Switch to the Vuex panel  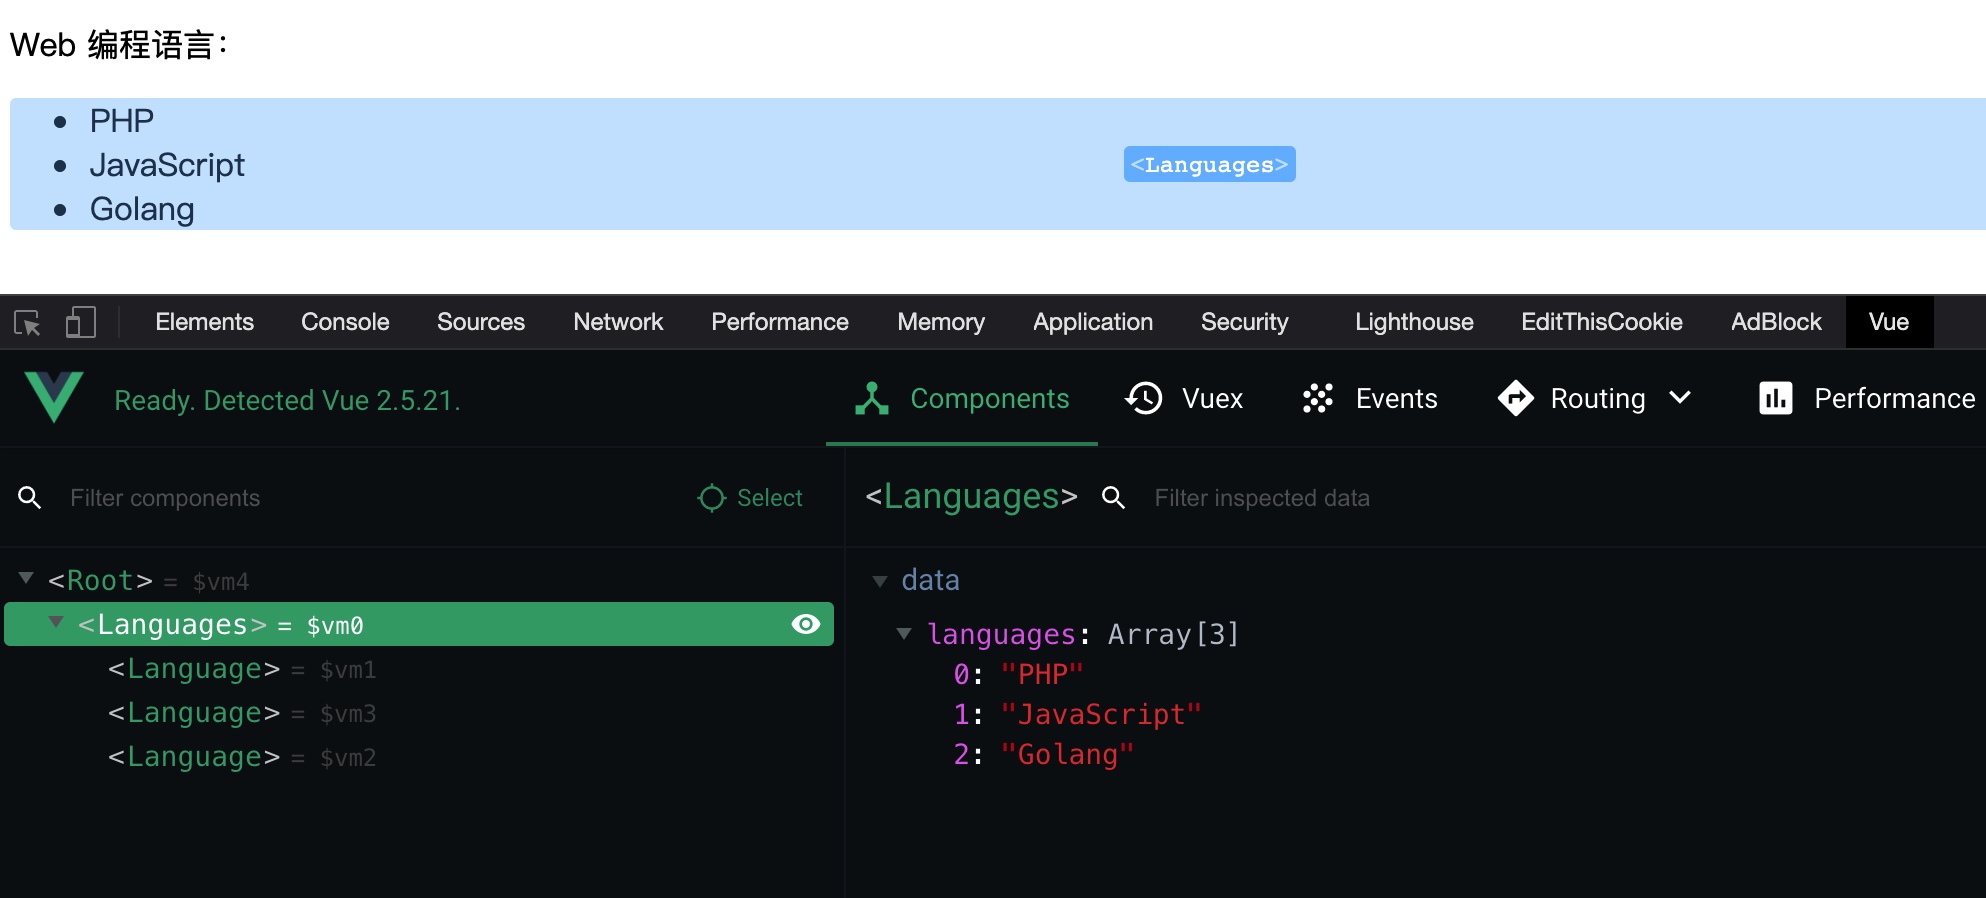click(x=1184, y=398)
